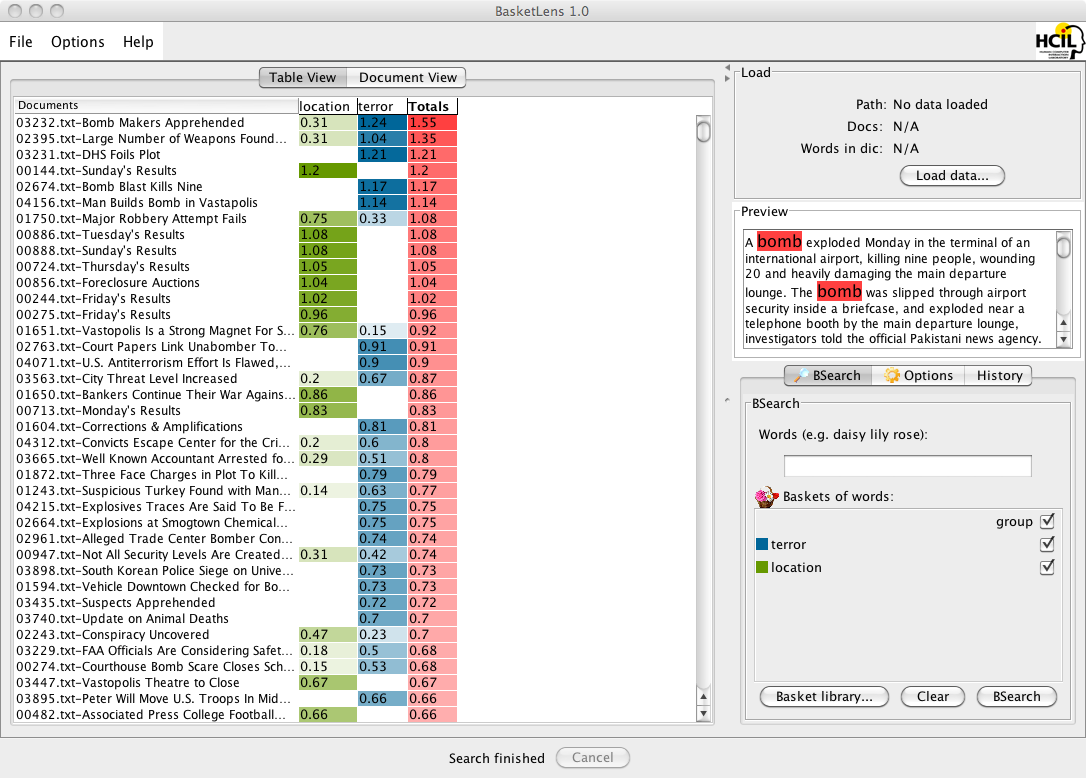The width and height of the screenshot is (1086, 778).
Task: Click the Load data... button
Action: (x=952, y=175)
